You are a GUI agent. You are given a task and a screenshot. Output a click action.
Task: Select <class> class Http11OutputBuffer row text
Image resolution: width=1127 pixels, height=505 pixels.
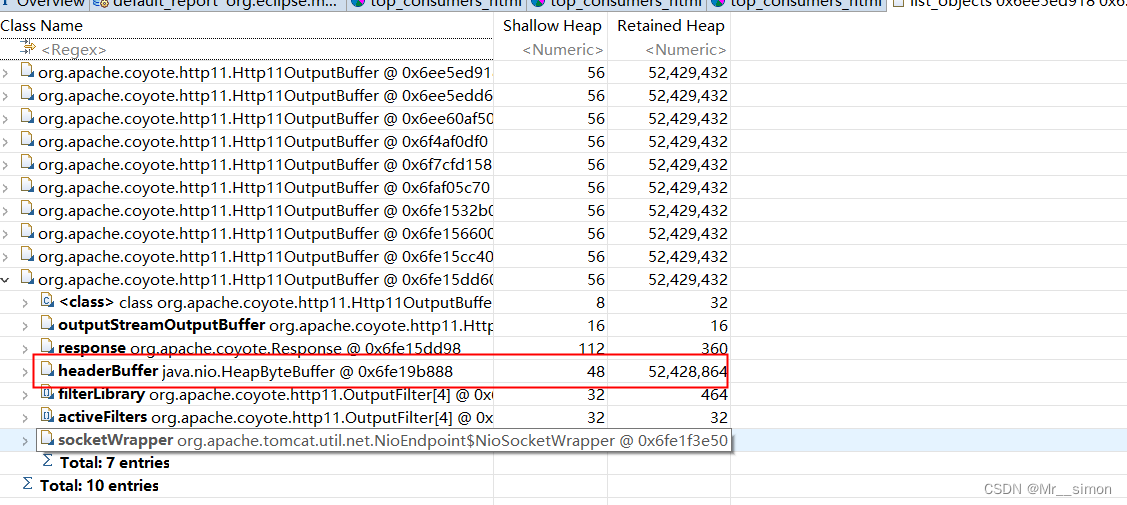pyautogui.click(x=275, y=302)
